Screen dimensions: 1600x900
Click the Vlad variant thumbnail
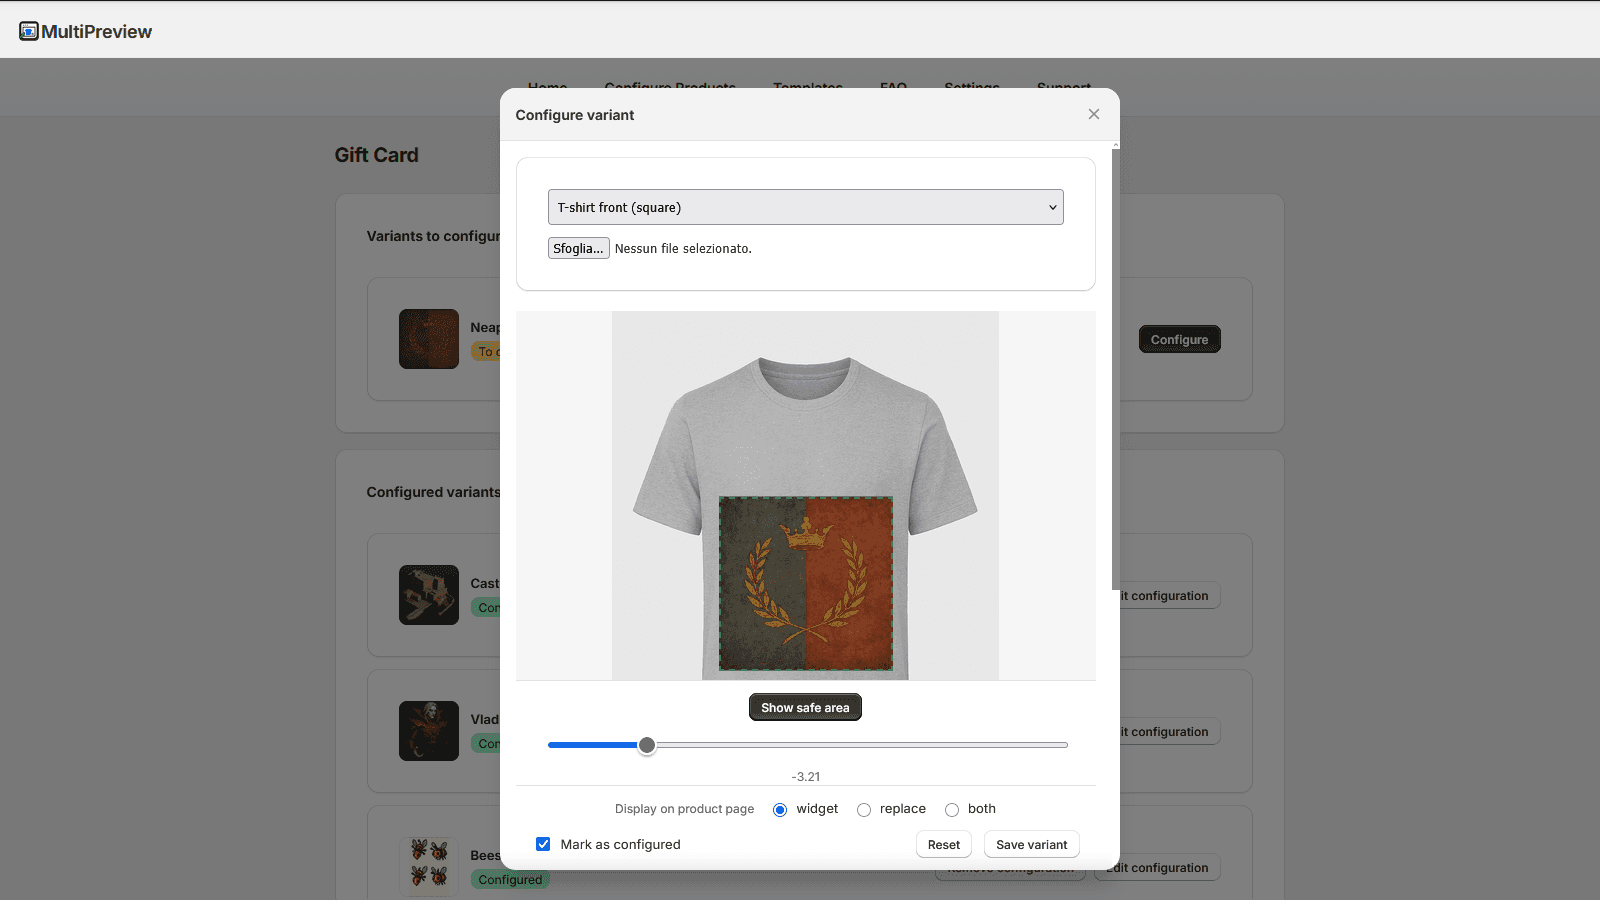[428, 731]
